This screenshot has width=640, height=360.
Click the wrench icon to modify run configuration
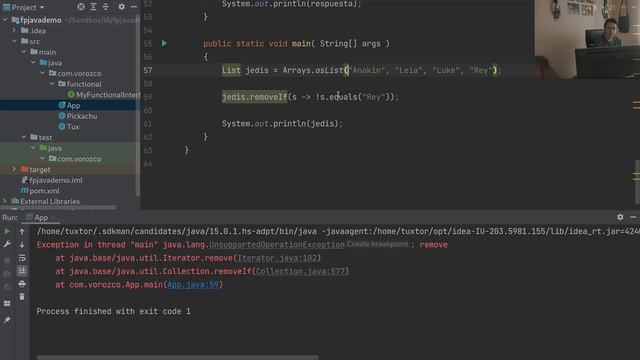click(x=7, y=244)
